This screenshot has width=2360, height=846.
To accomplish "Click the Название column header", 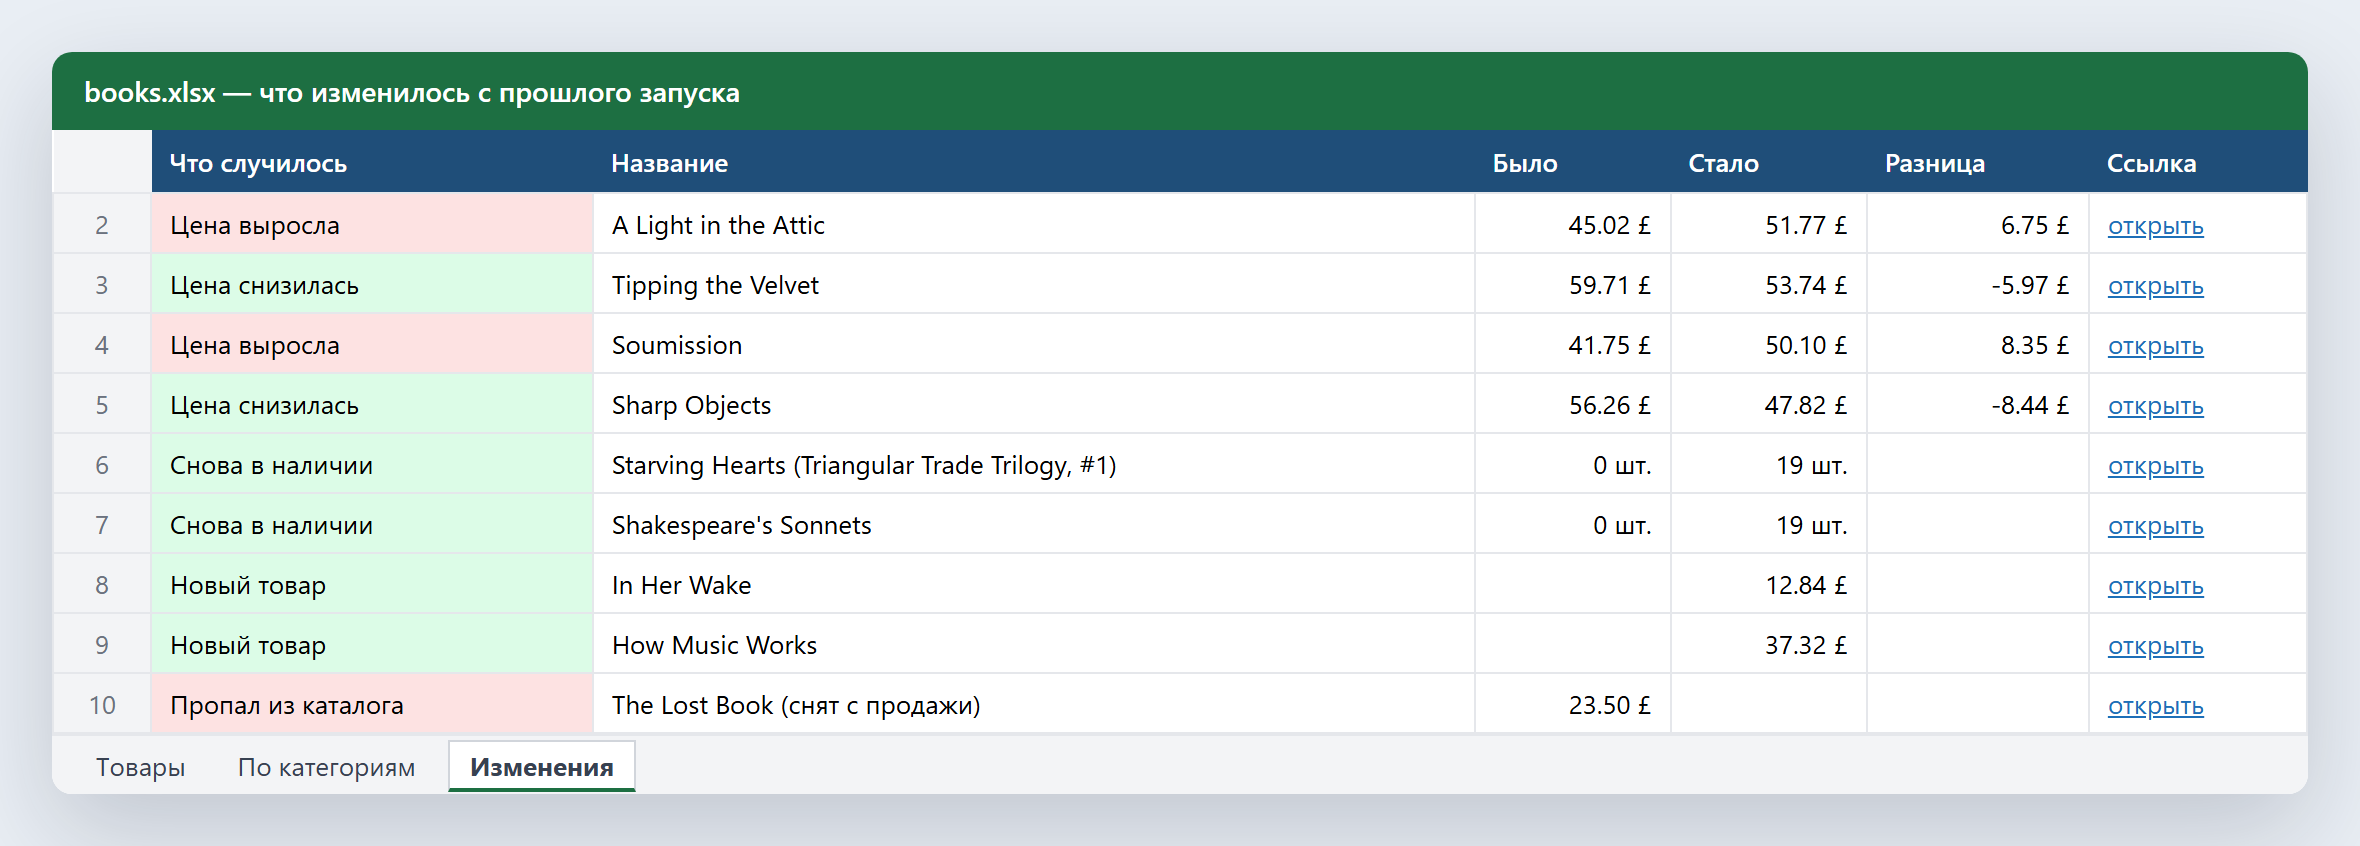I will 1034,162.
